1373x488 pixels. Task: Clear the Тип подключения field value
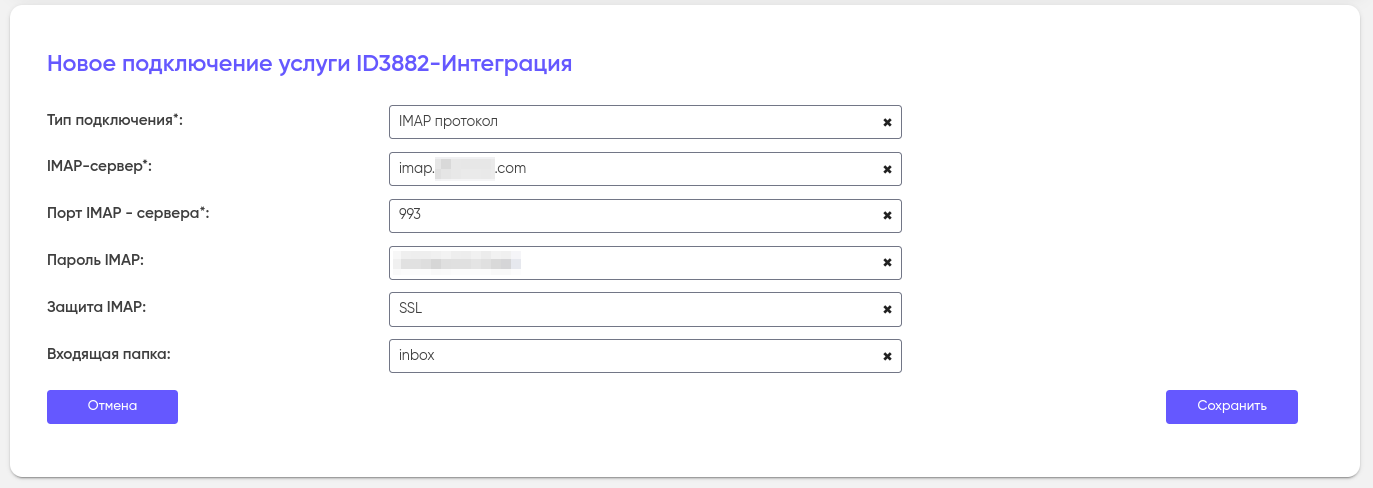[887, 122]
